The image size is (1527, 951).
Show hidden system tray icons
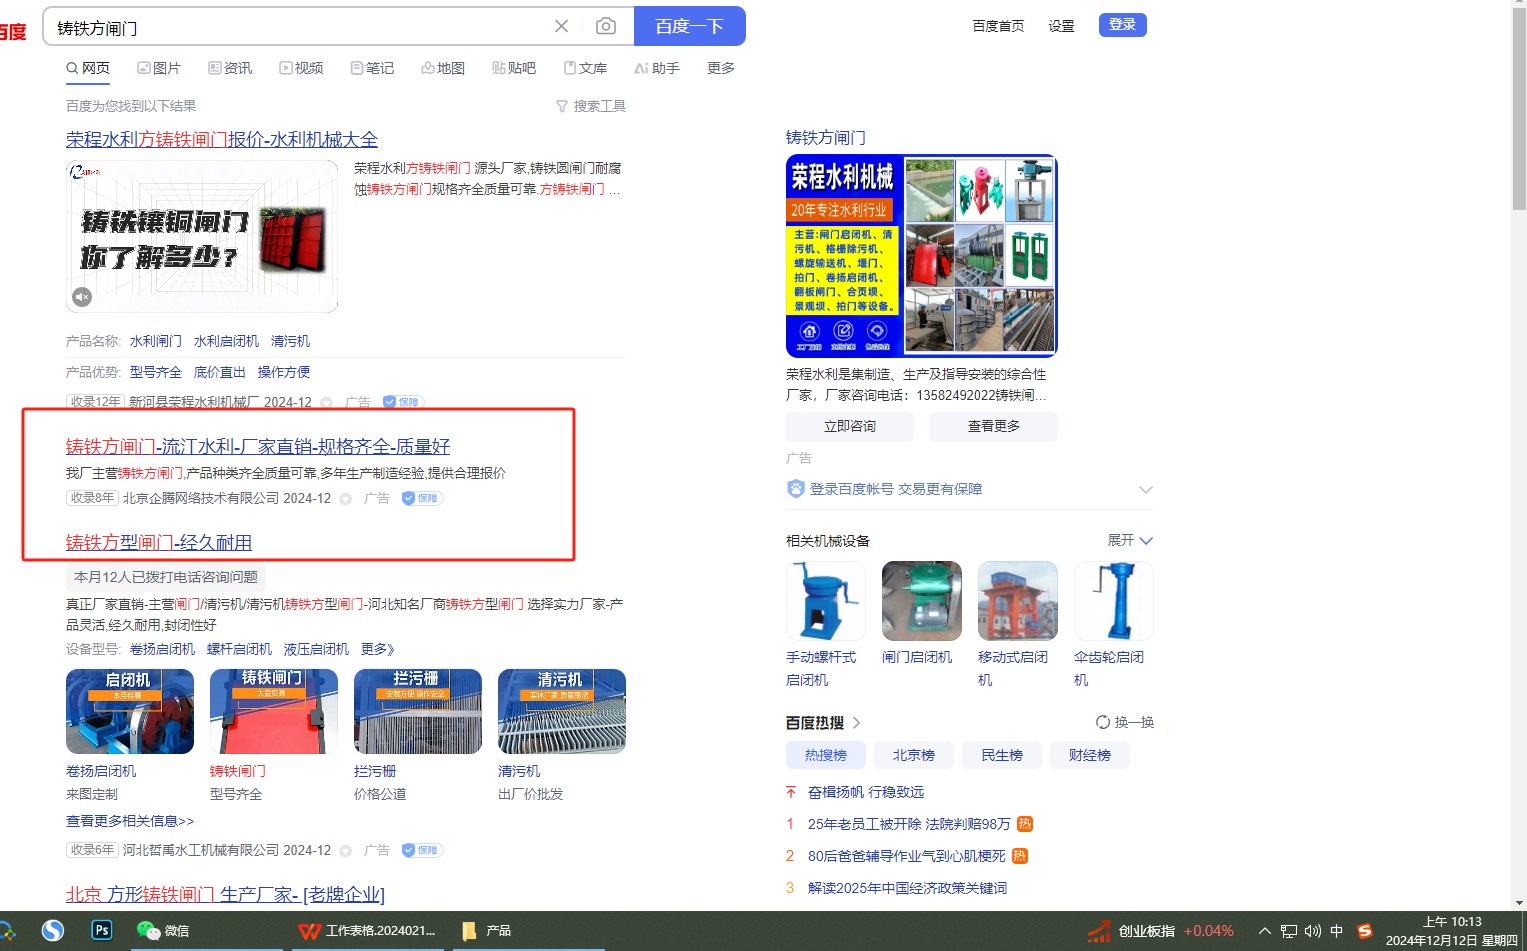pos(1264,931)
